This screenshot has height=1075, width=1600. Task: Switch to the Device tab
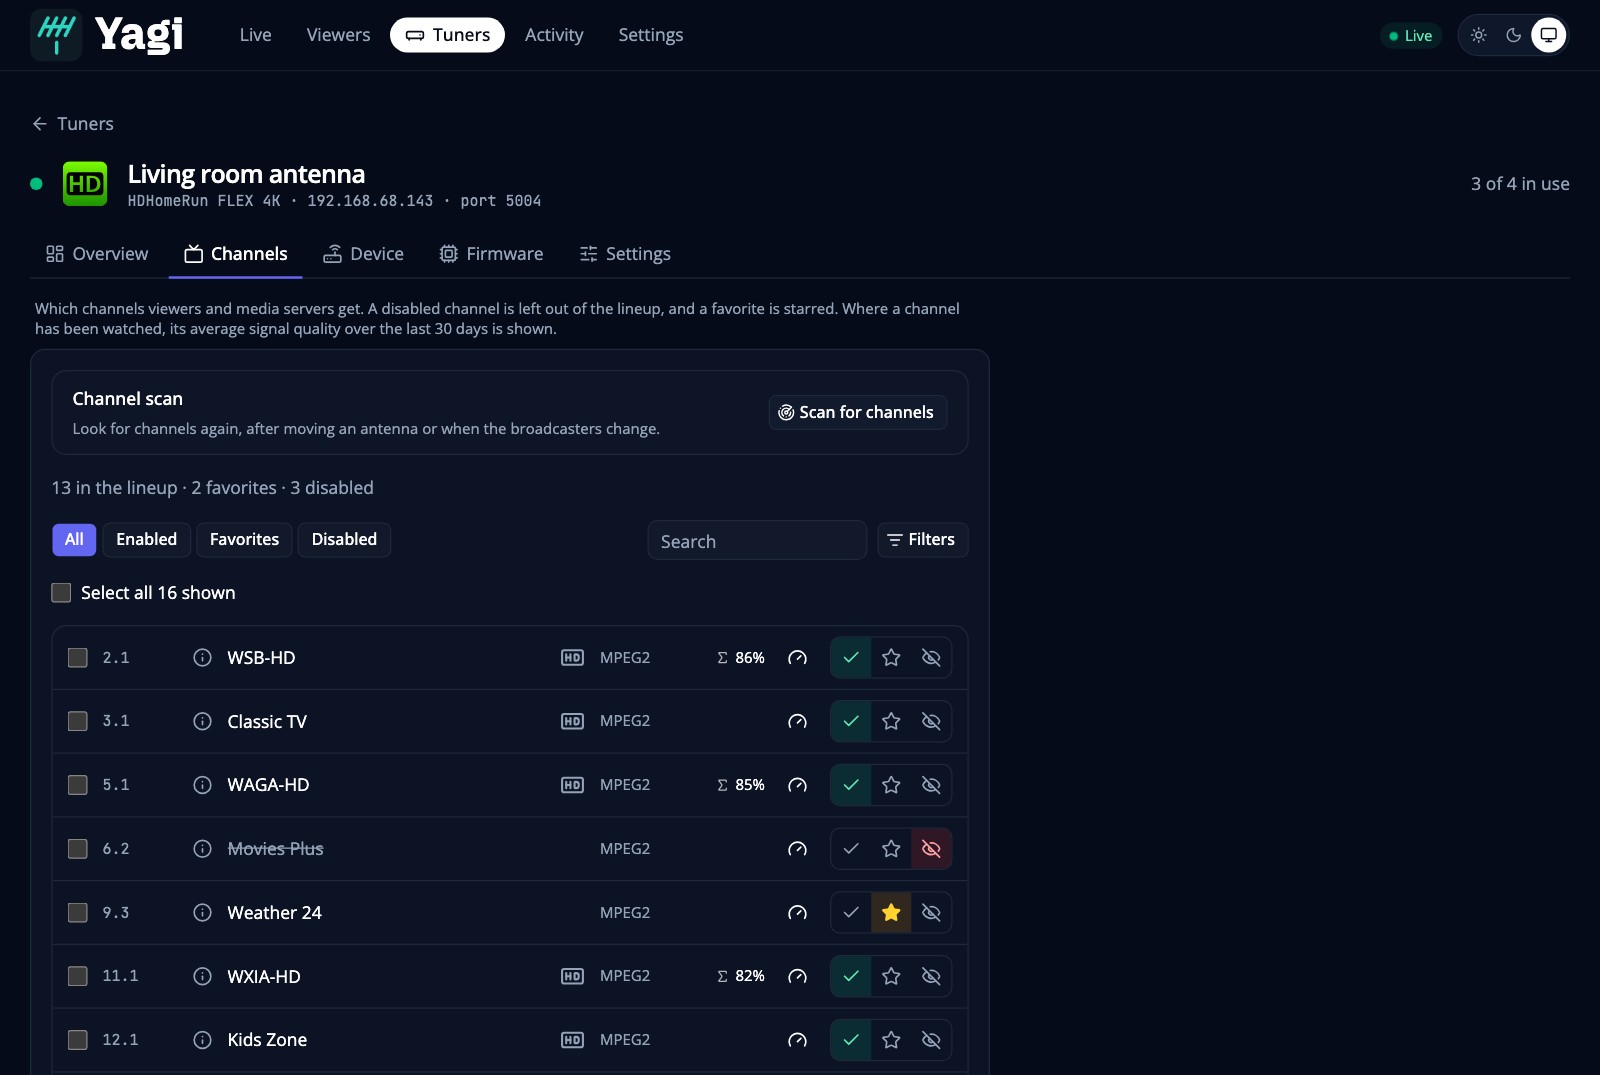click(x=363, y=254)
